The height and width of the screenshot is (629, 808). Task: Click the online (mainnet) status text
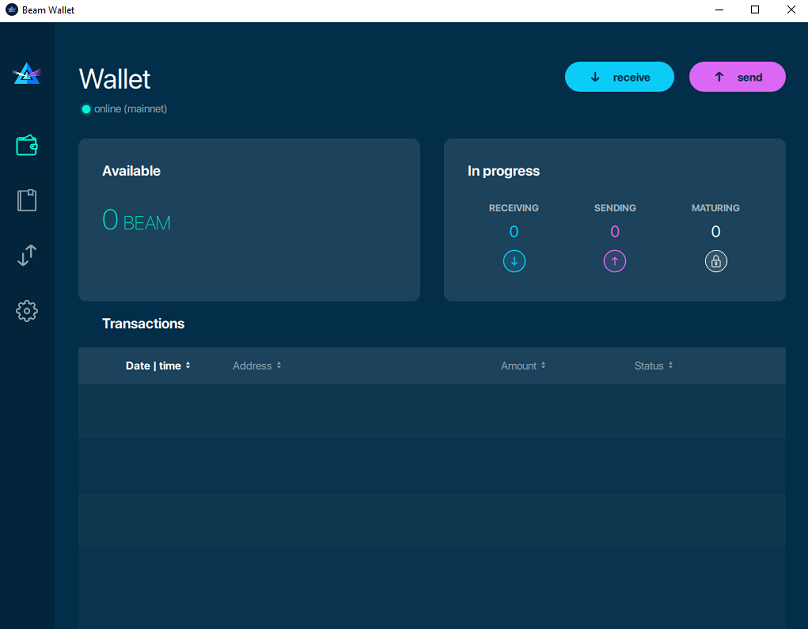pyautogui.click(x=130, y=109)
